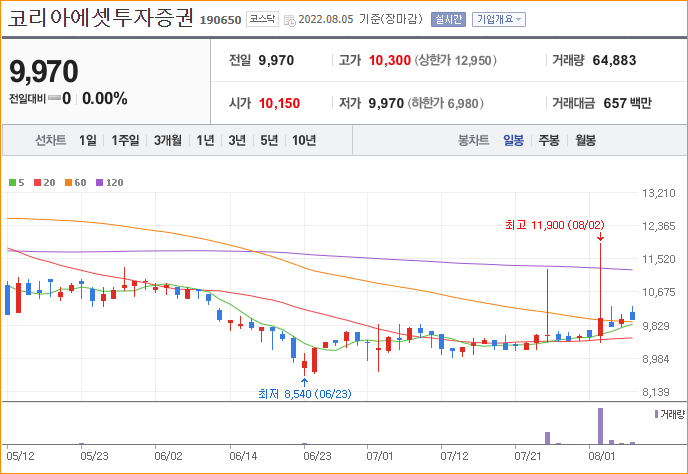The image size is (688, 474).
Task: Click the current price 9,970
Action: [x=43, y=71]
